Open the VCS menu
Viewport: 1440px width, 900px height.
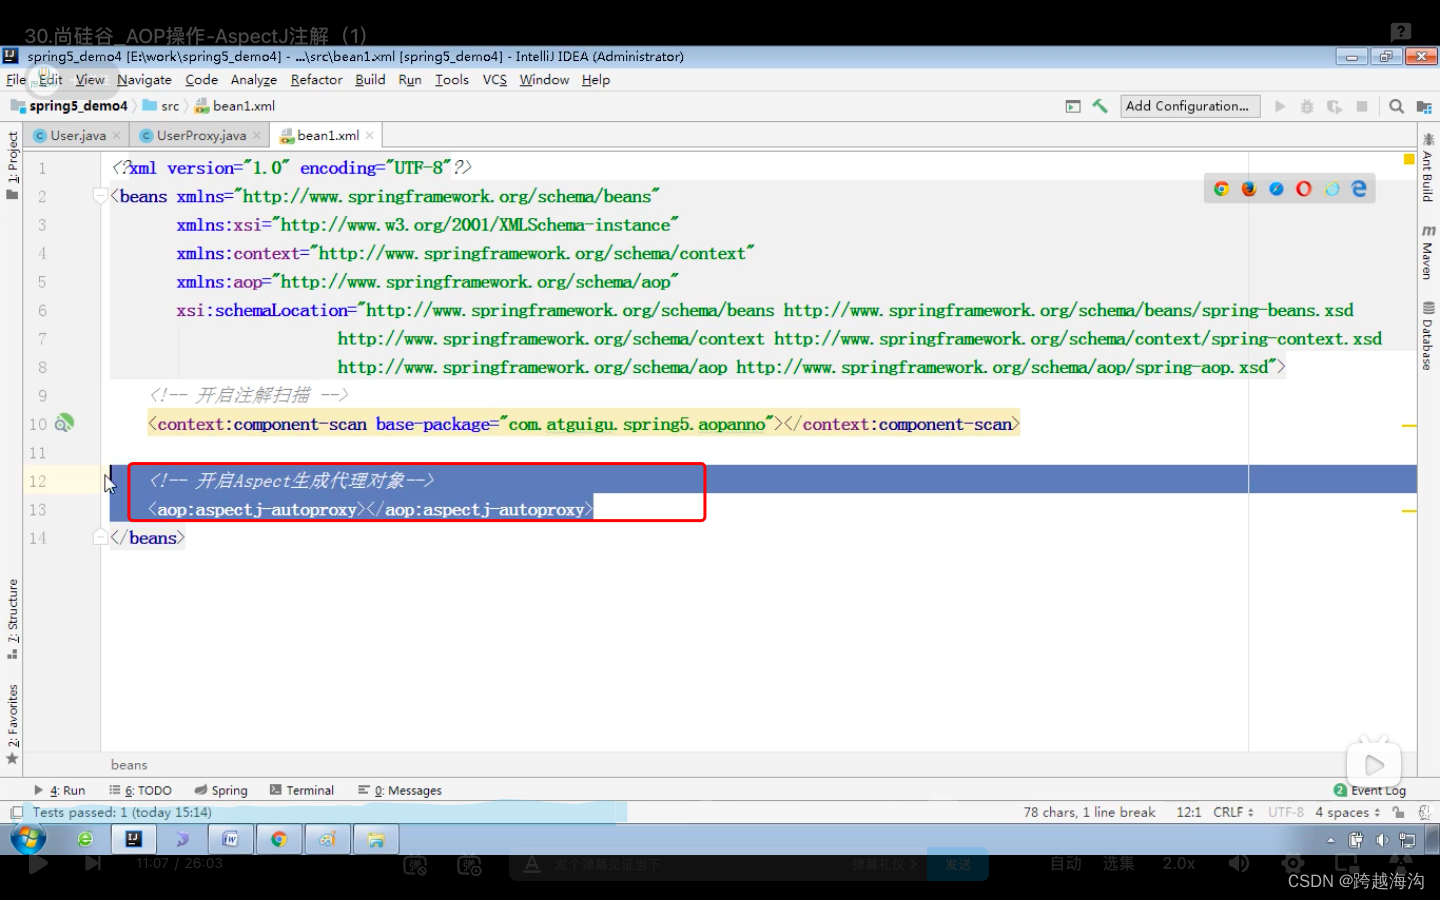[495, 80]
